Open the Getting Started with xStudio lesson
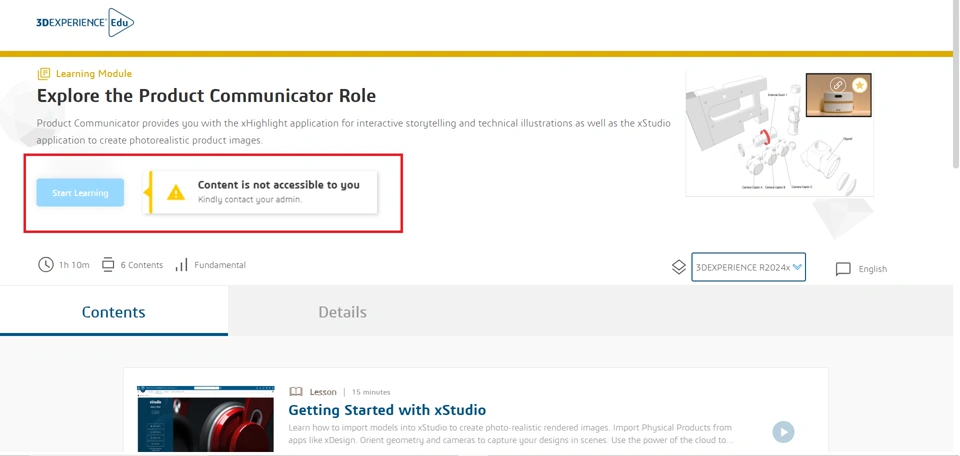This screenshot has width=960, height=456. pos(387,410)
